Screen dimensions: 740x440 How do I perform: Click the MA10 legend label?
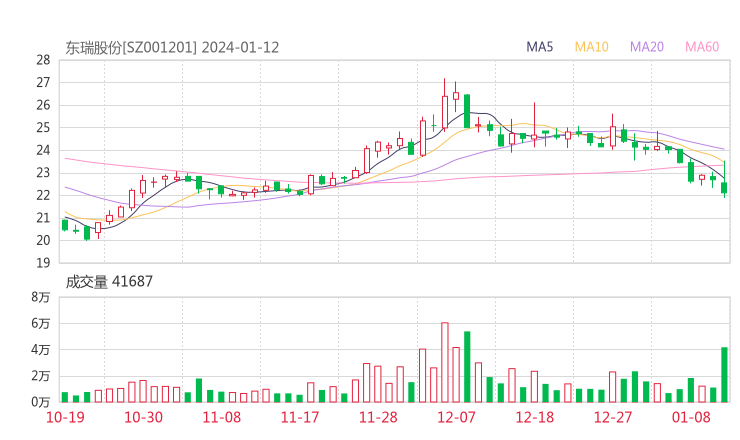tap(591, 47)
